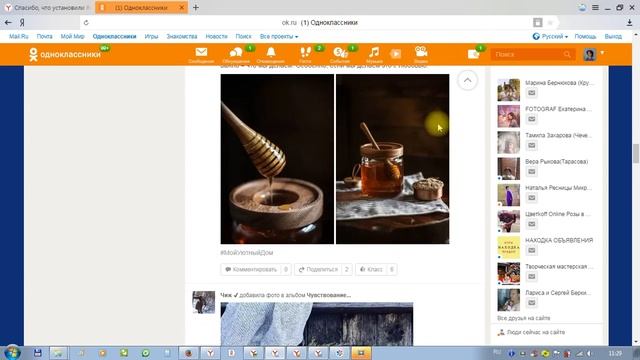Open the gifts icon left of search
This screenshot has width=640, height=360.
[473, 54]
